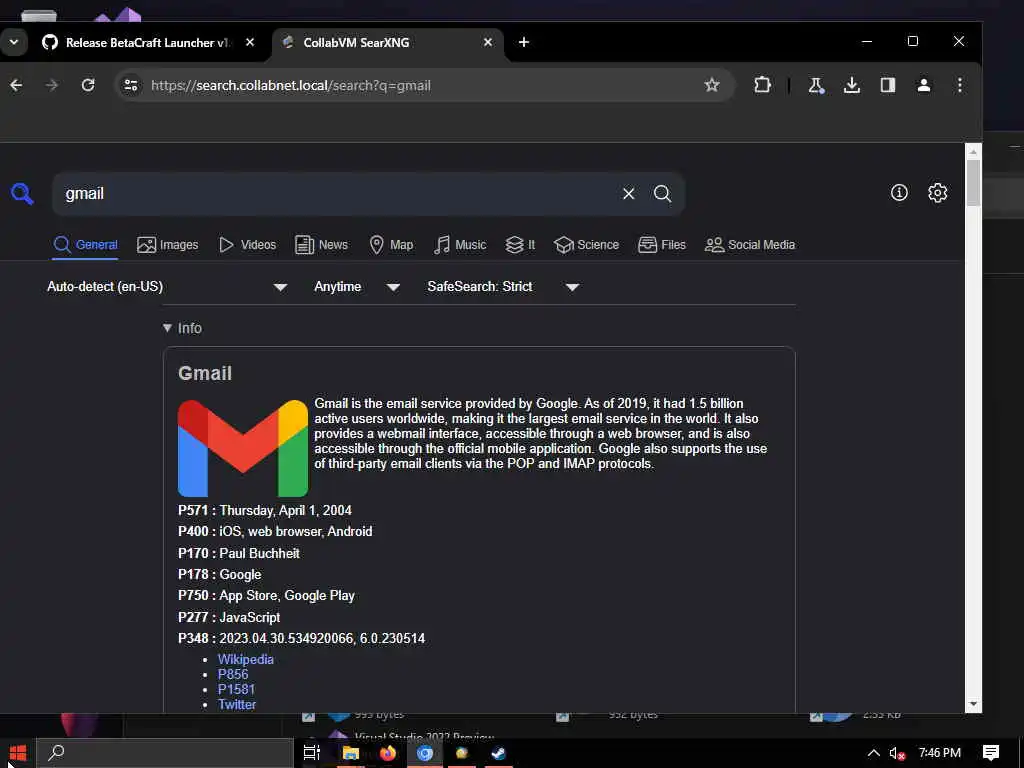Bookmark this page with the star icon

712,85
